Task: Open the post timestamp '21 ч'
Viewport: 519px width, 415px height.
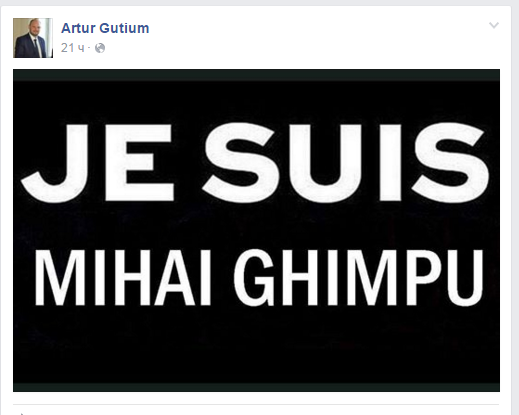Action: [72, 48]
